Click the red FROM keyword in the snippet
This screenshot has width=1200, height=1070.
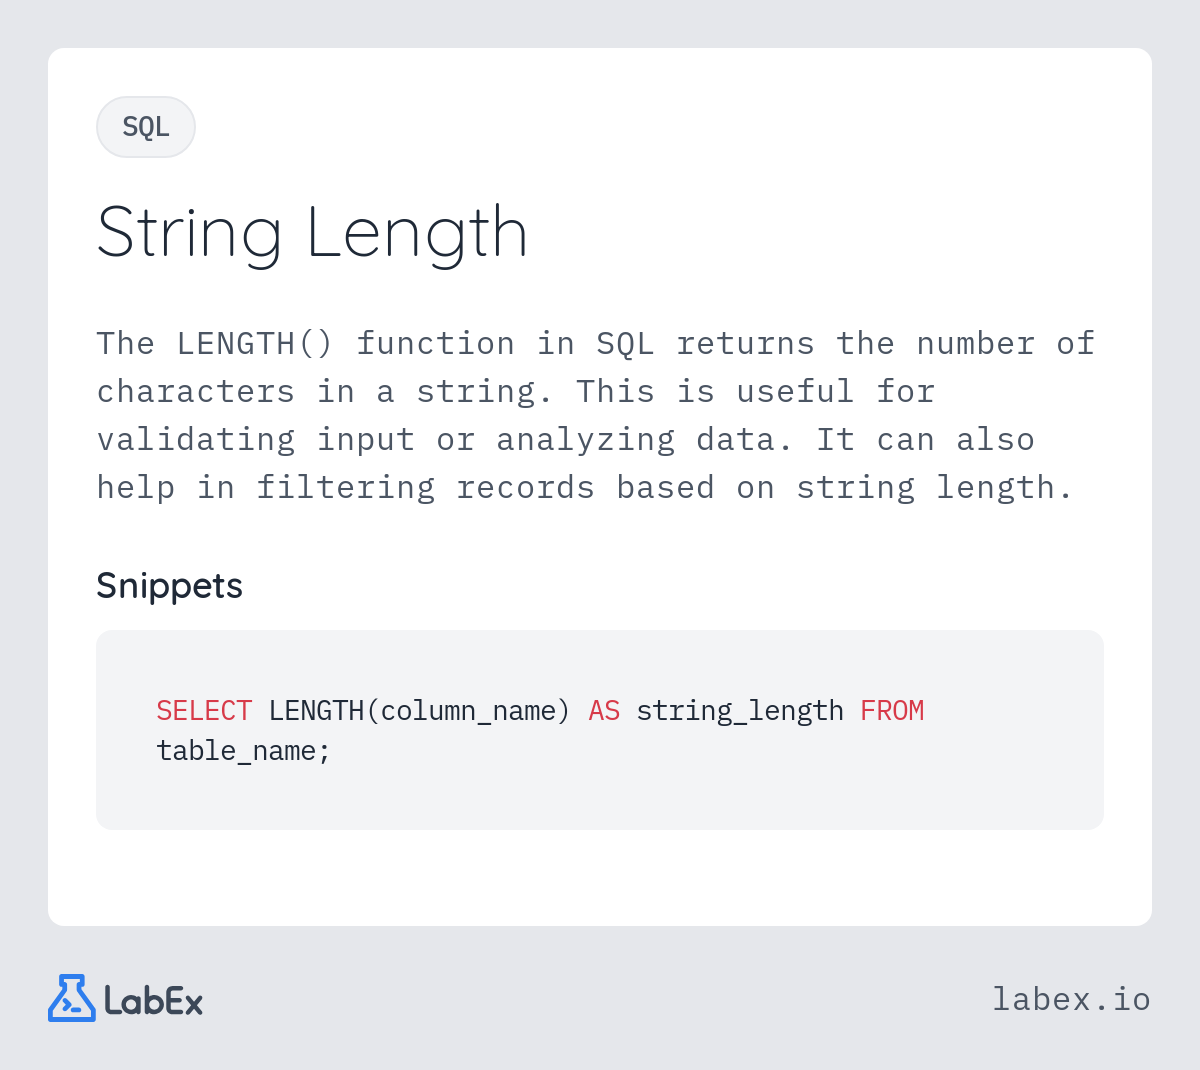tap(892, 711)
